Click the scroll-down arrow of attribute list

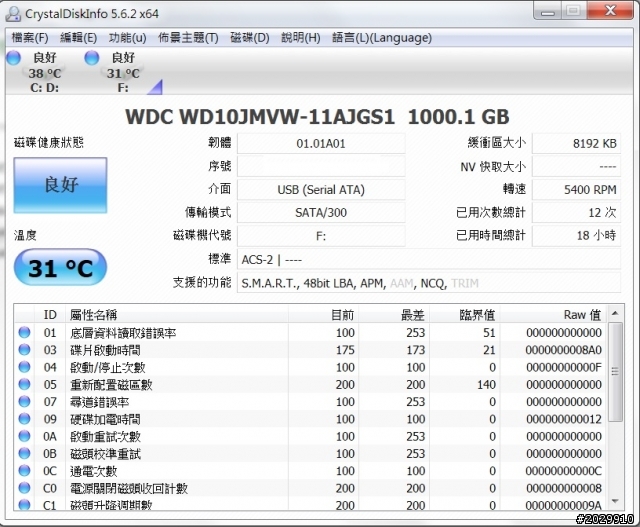tap(615, 501)
